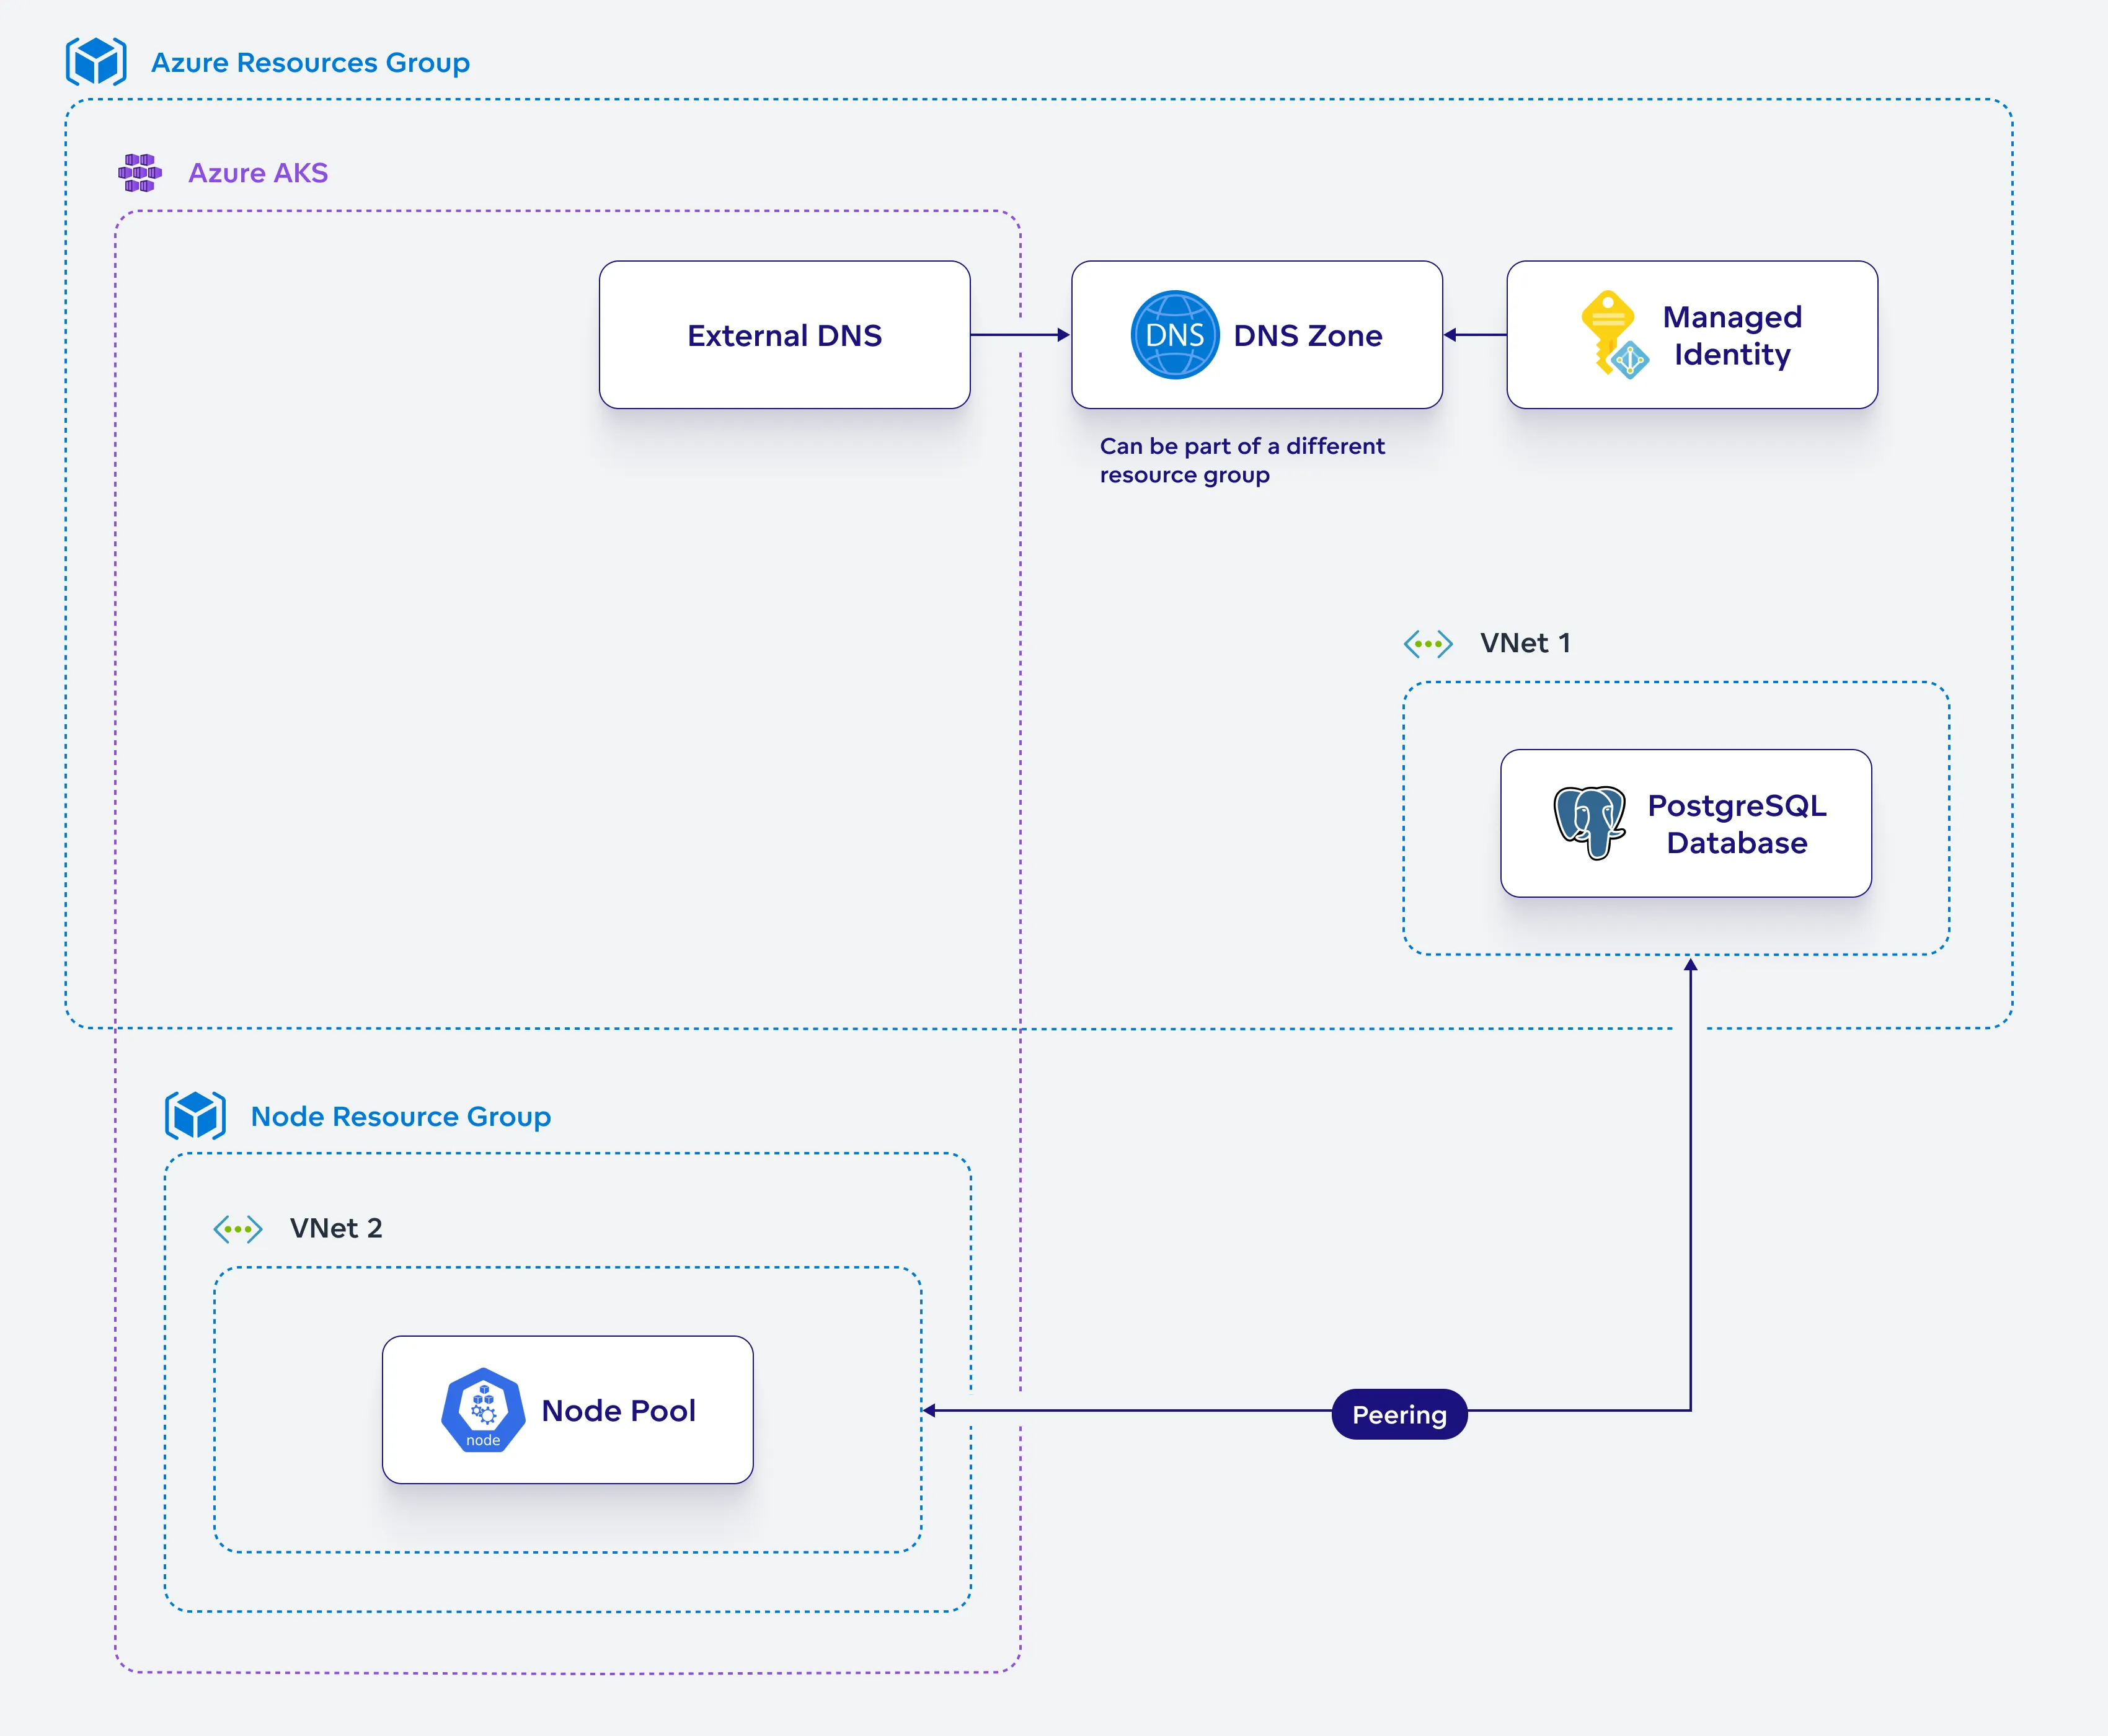Click the 'Azure Resources Group' title text

(x=310, y=63)
